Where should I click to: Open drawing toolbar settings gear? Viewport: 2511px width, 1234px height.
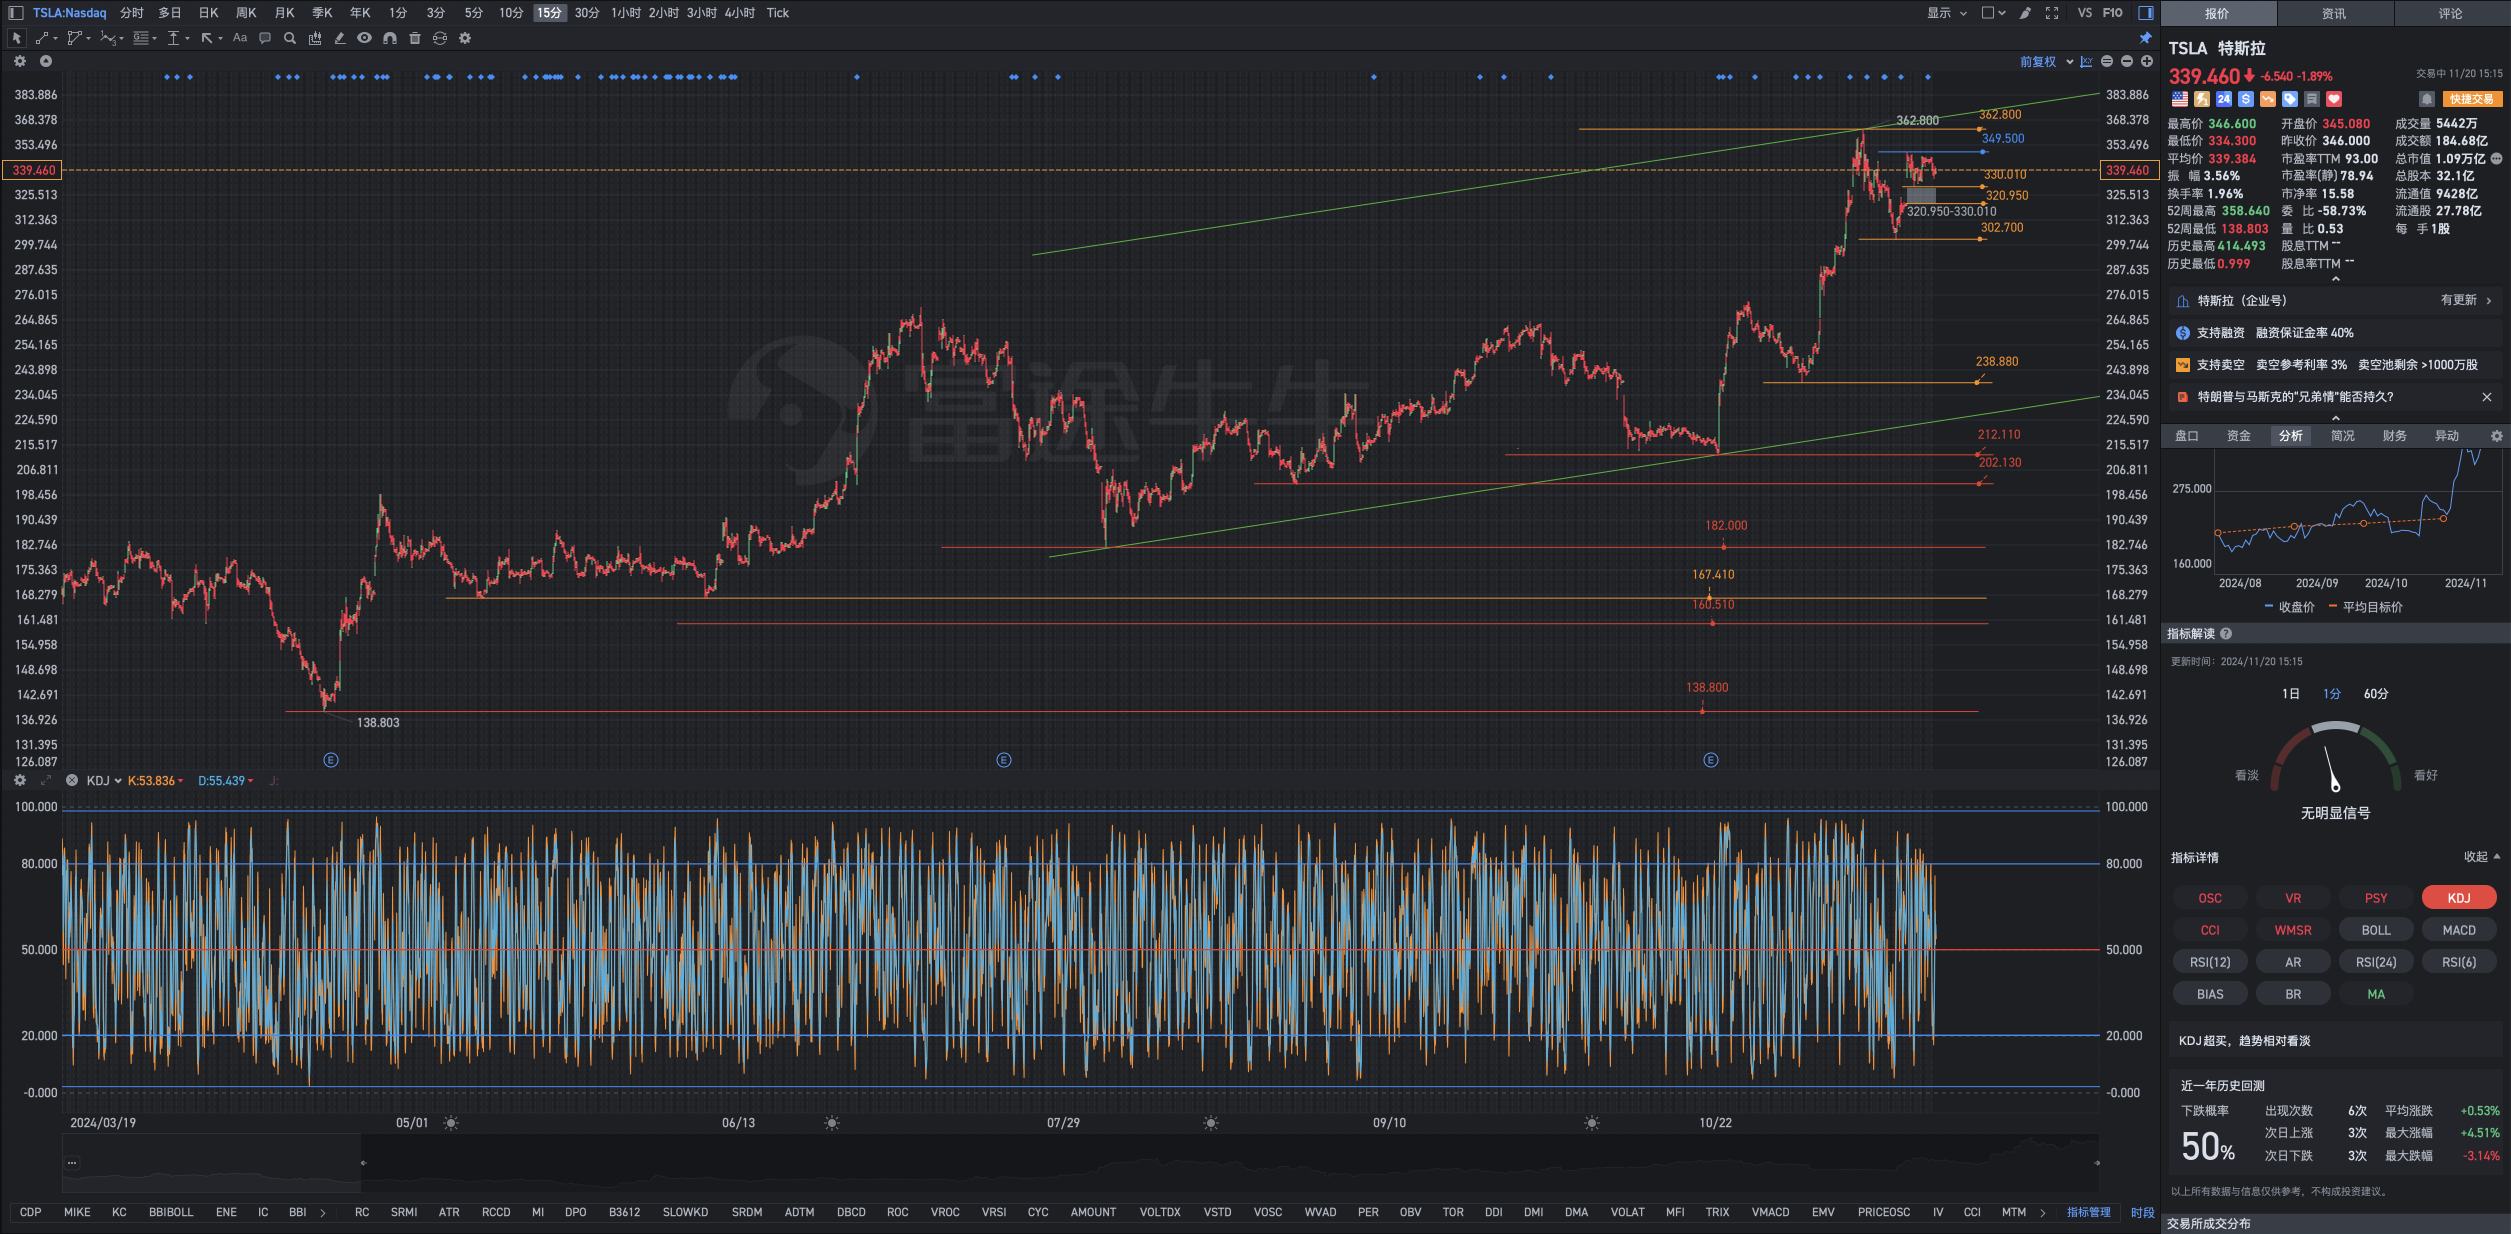coord(465,38)
